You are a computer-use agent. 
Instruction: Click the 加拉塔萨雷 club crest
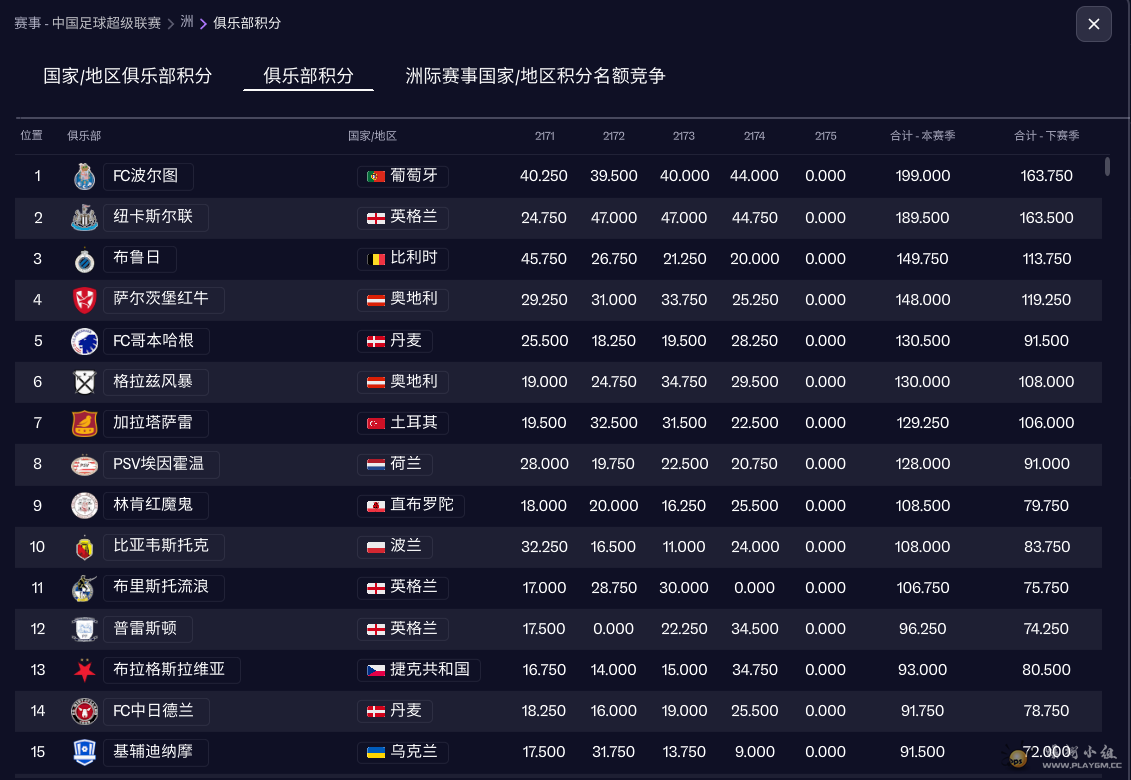[x=84, y=423]
